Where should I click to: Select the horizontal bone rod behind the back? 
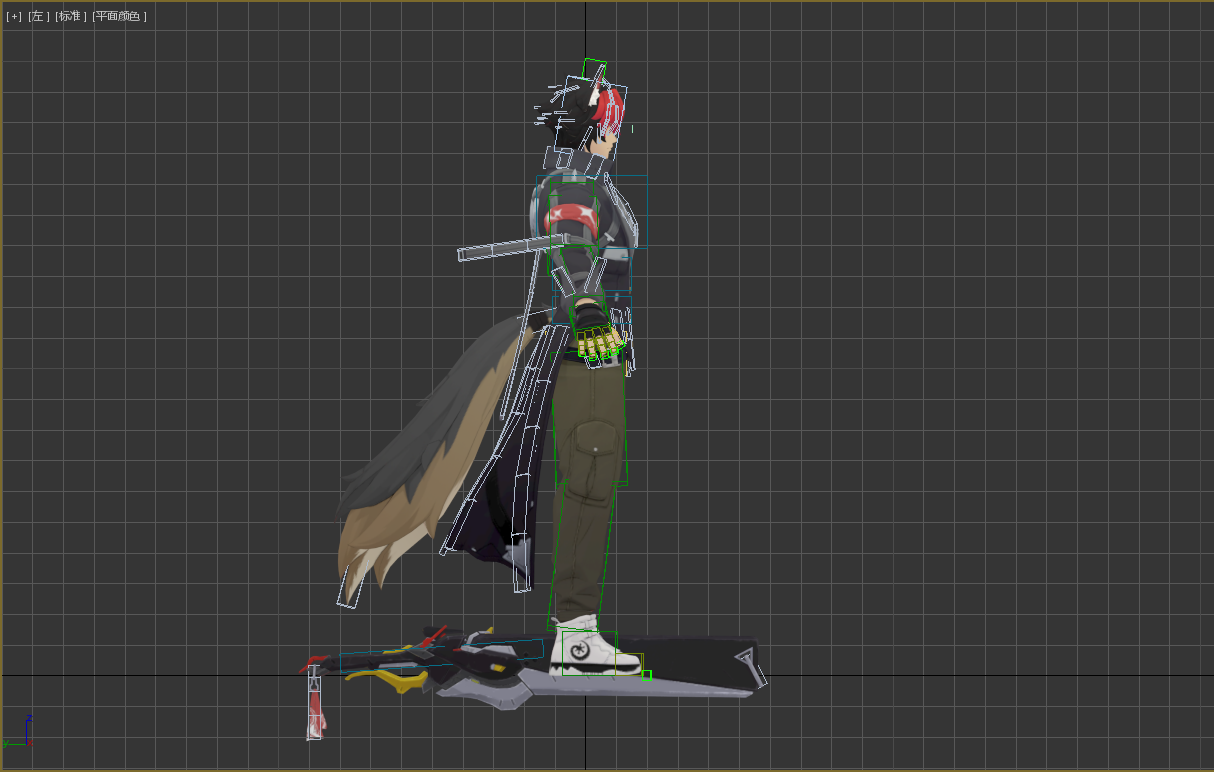click(510, 248)
